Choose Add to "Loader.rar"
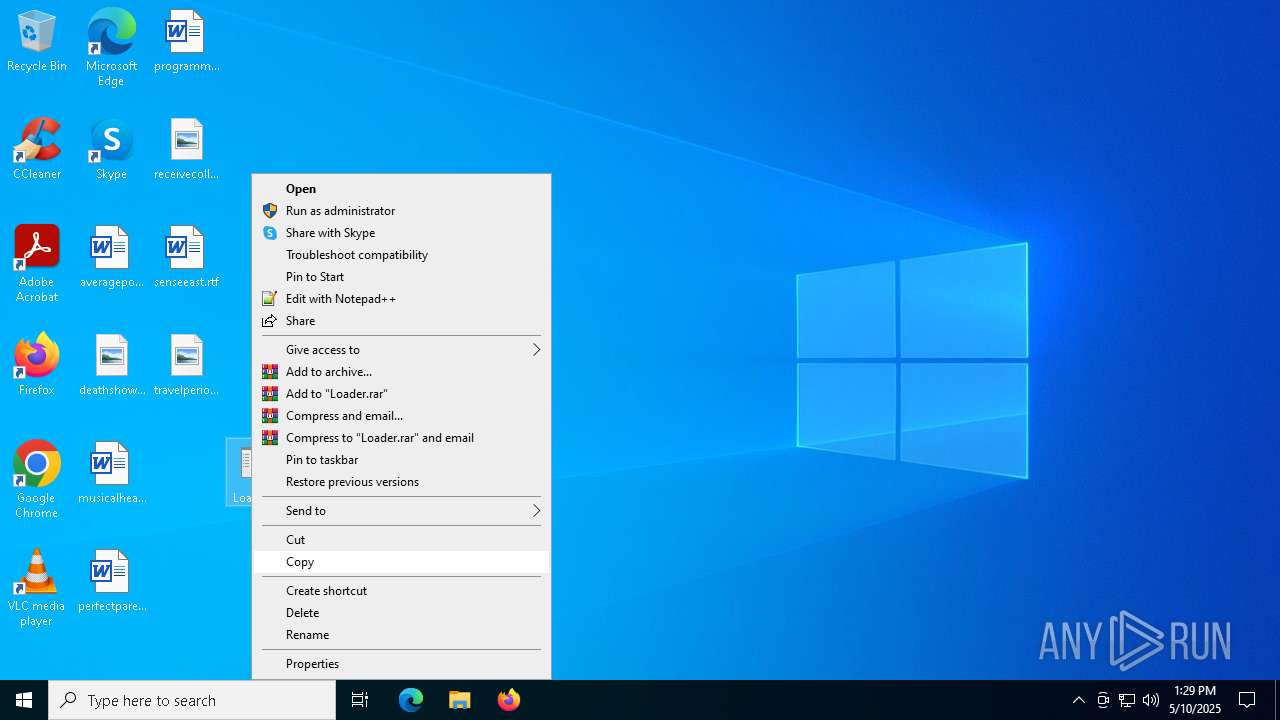This screenshot has height=720, width=1280. click(x=401, y=394)
